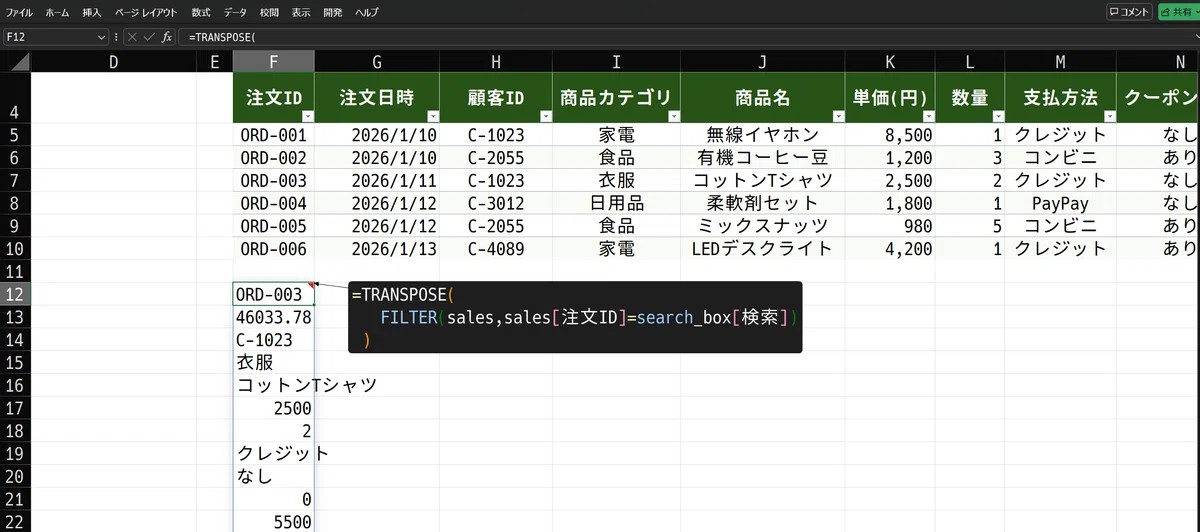This screenshot has width=1200, height=532.
Task: Click the result cell 5500
Action: 274,521
